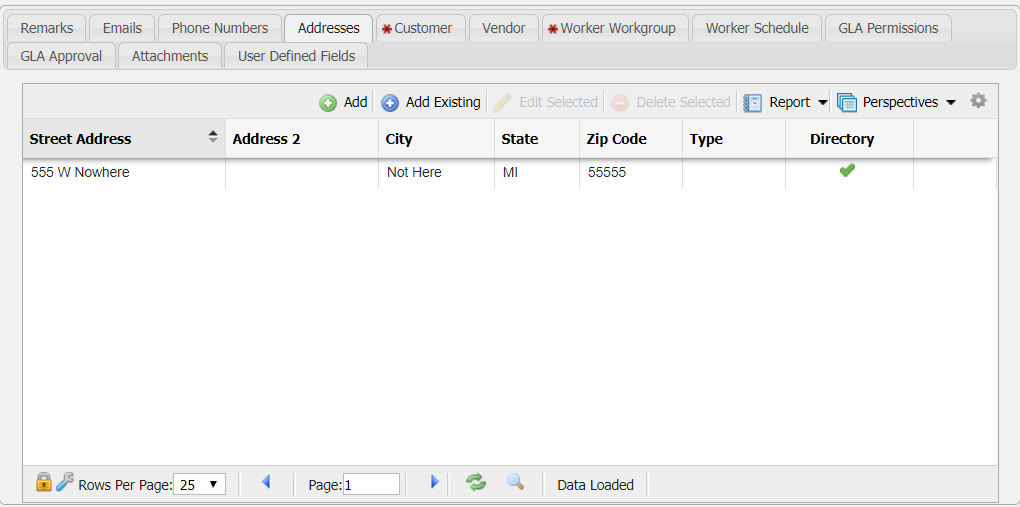Click the Page number input field
Screen dimensions: 1020x507
371,485
